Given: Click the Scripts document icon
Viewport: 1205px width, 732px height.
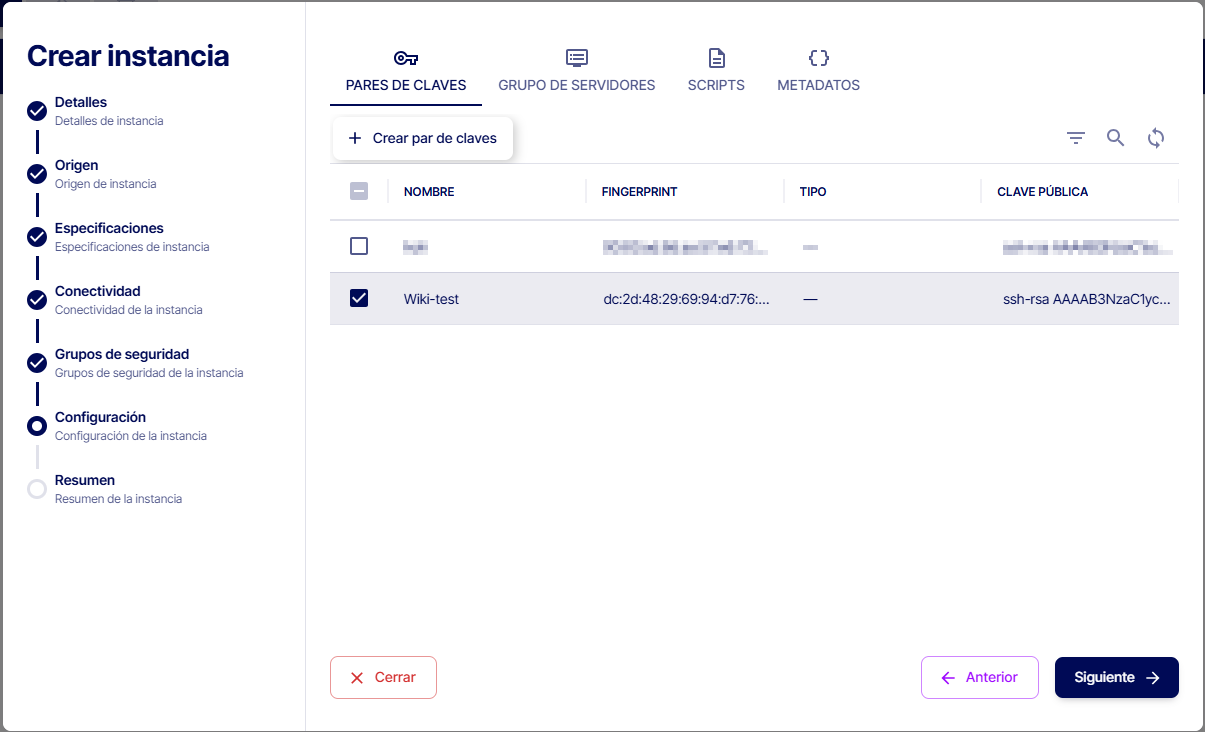Looking at the screenshot, I should coord(716,58).
